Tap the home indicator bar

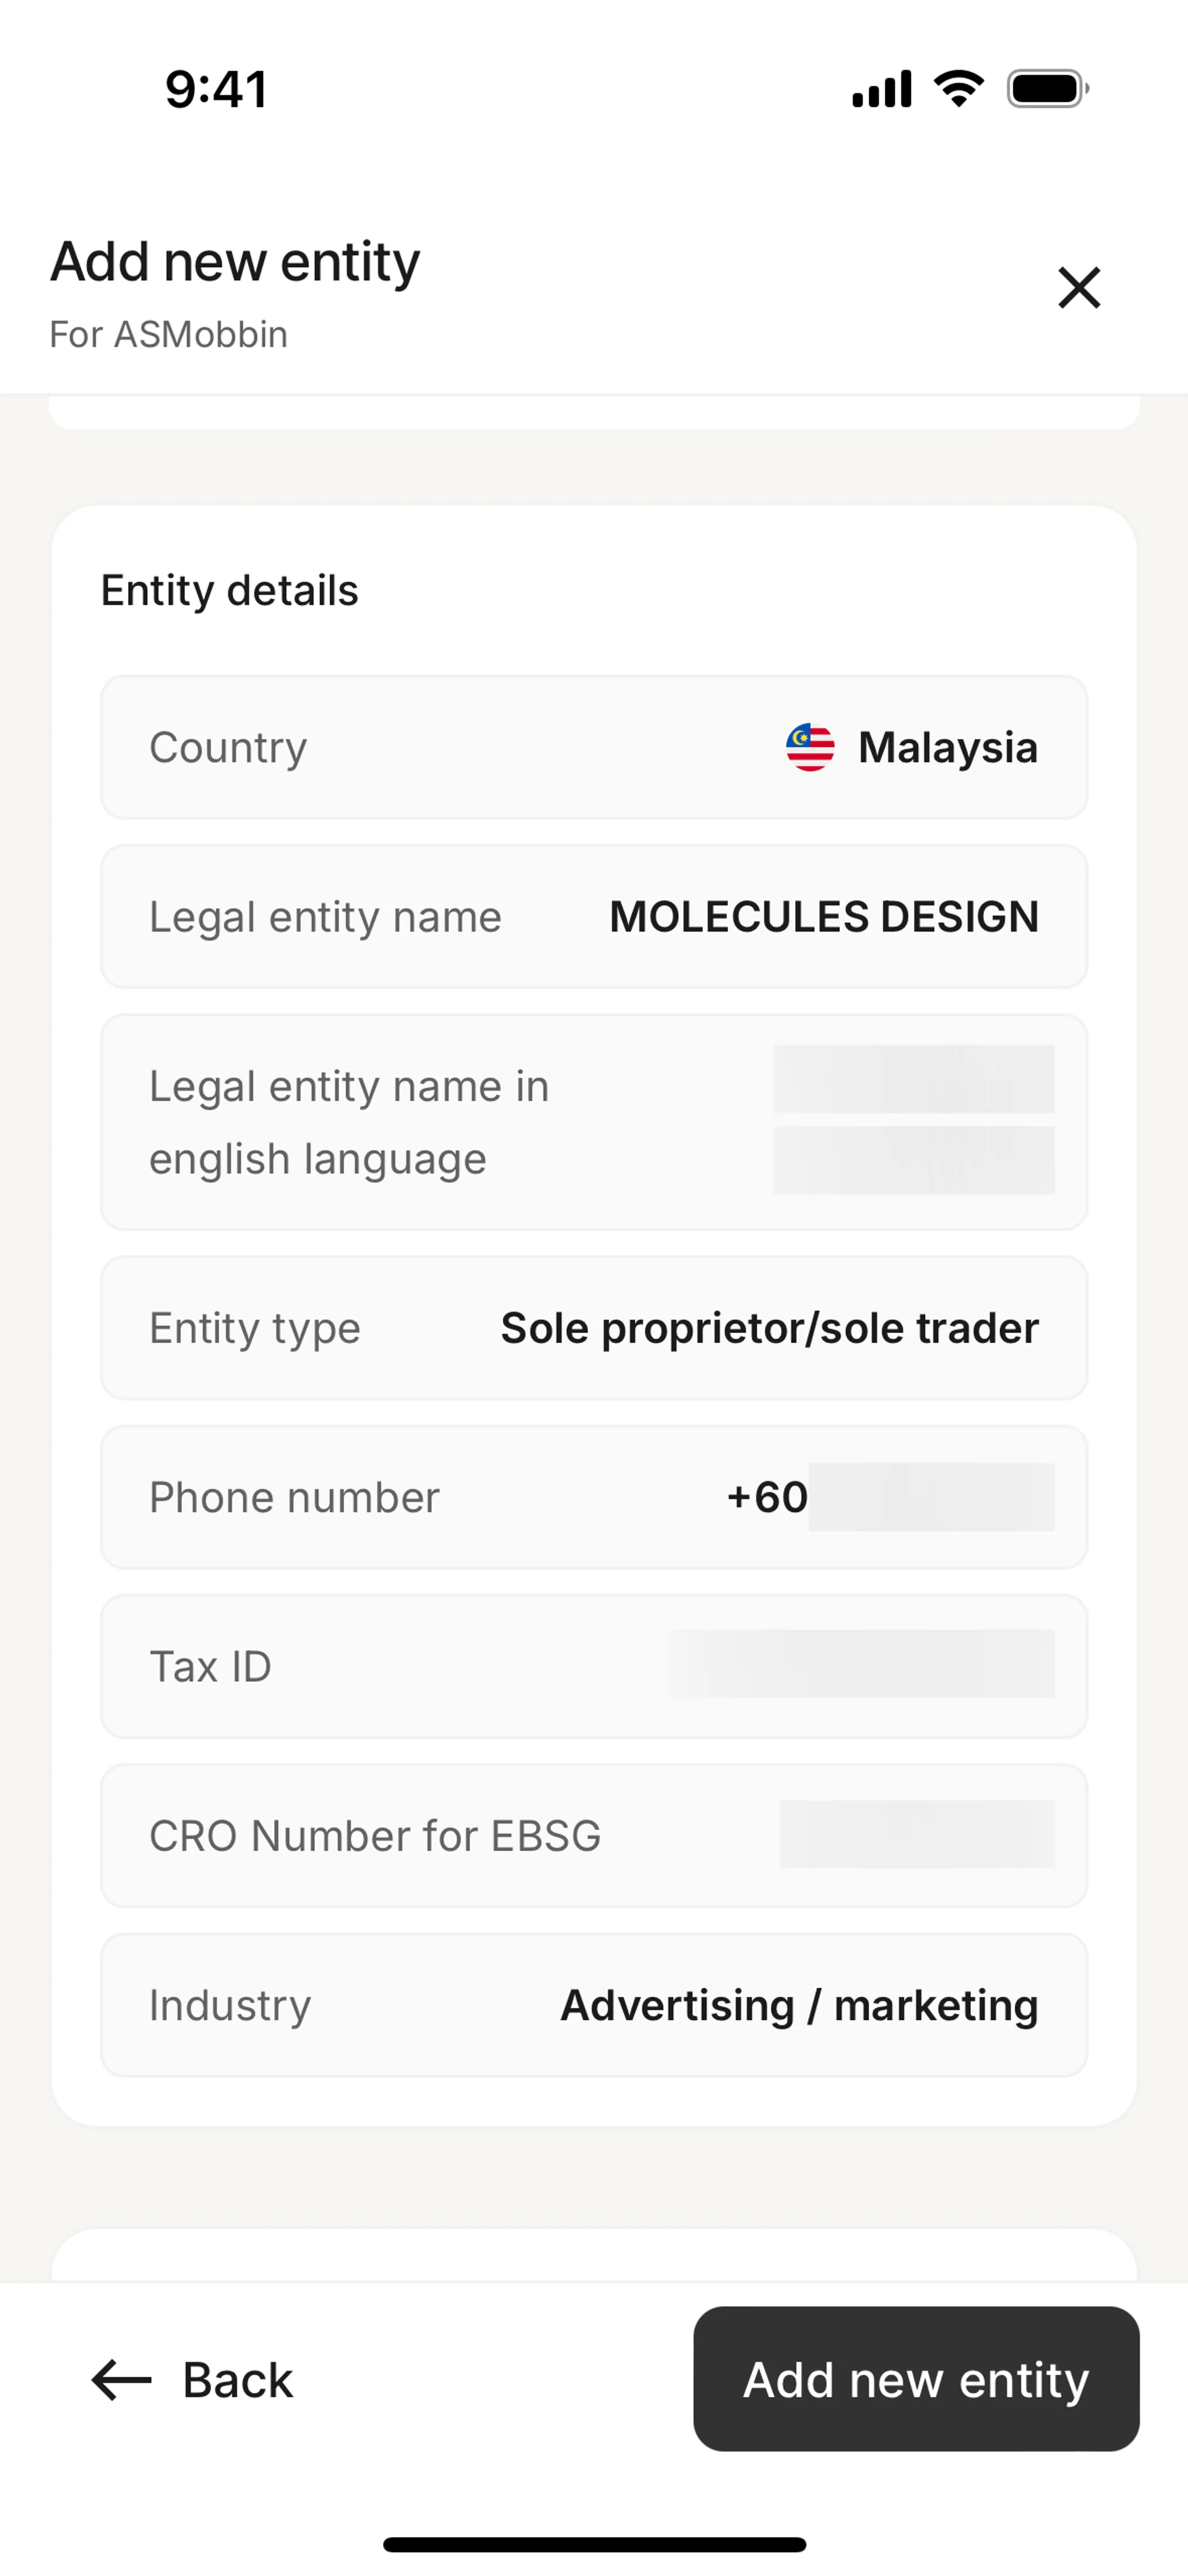tap(594, 2544)
